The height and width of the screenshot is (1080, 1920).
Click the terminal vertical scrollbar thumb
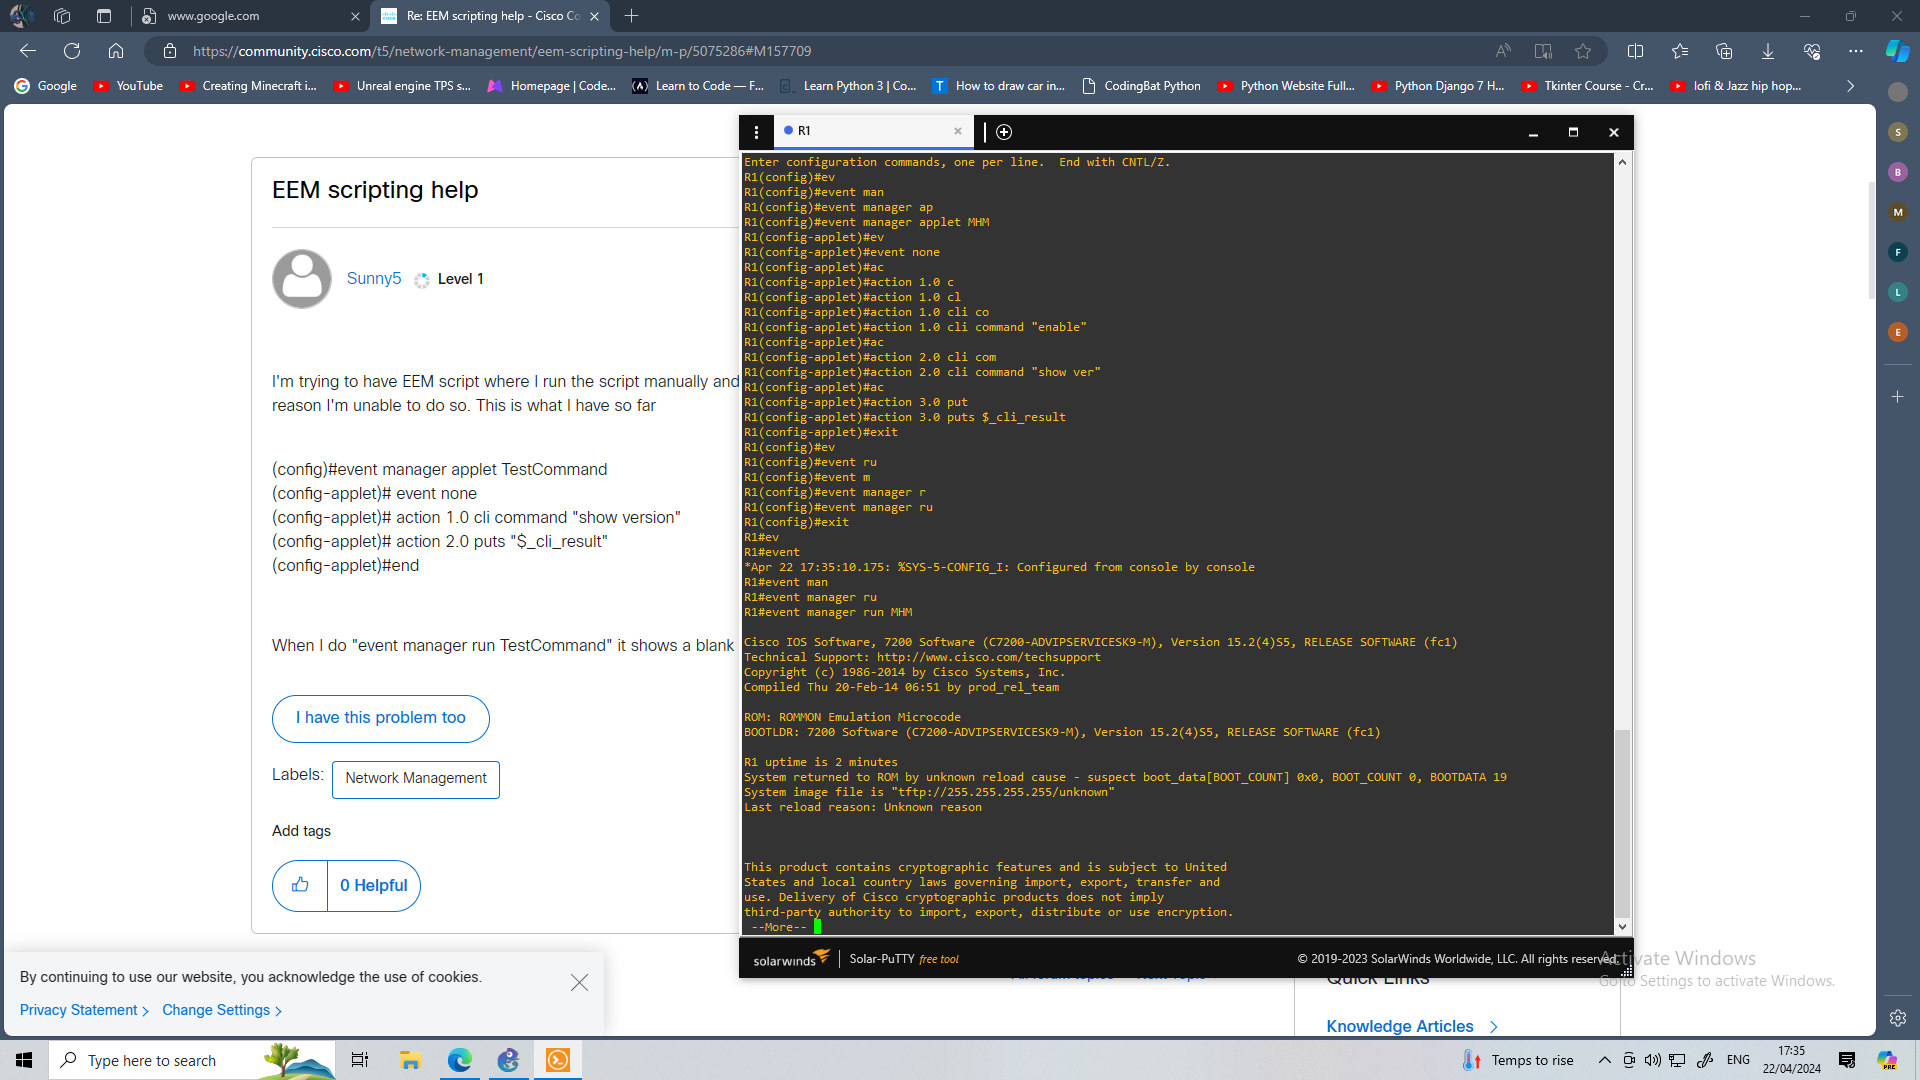point(1622,825)
